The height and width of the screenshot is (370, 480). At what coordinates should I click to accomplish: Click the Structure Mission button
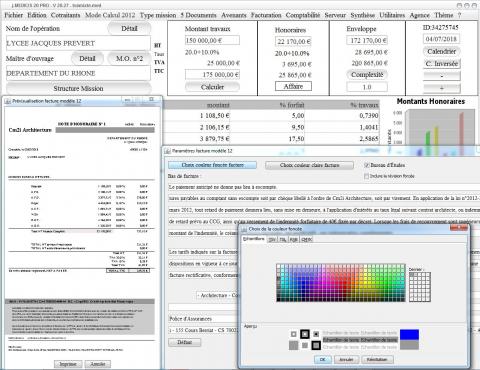click(x=78, y=89)
